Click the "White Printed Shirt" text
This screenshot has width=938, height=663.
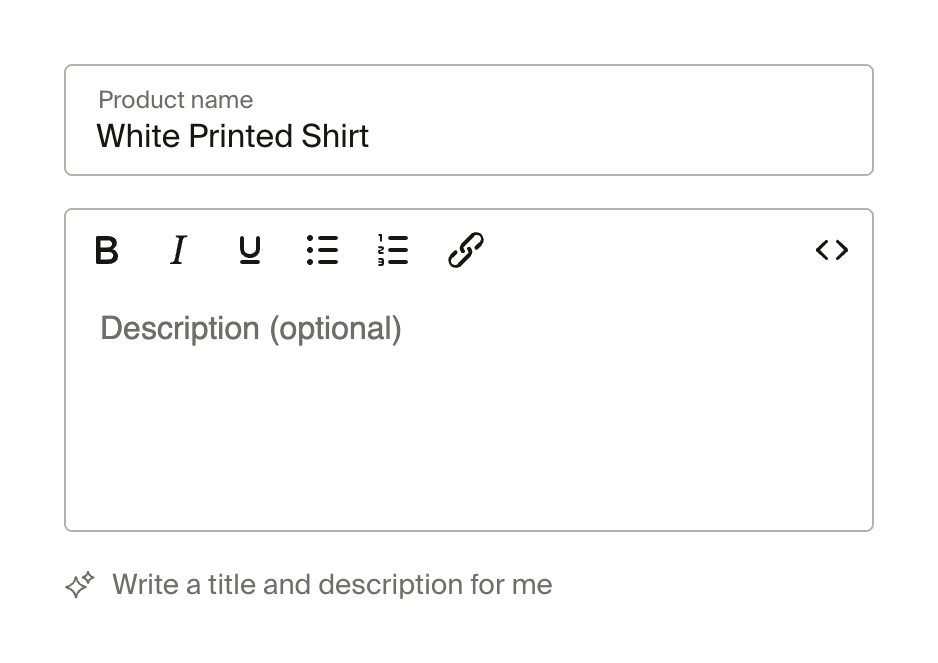coord(233,136)
